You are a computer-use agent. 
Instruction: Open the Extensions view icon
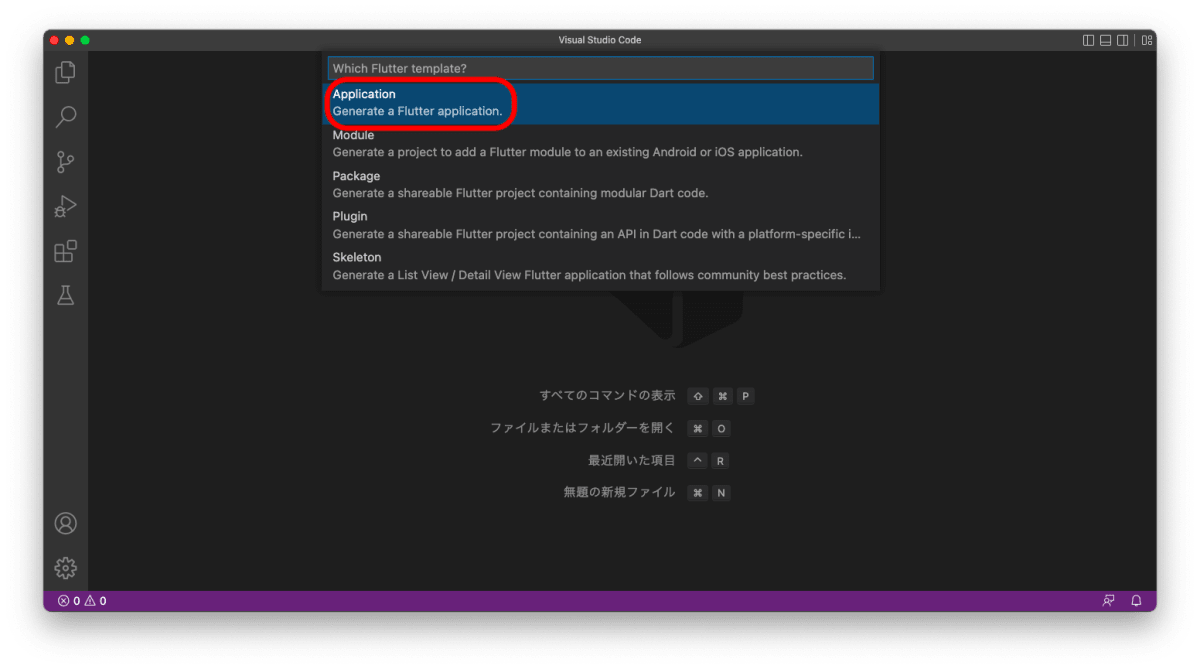click(65, 252)
